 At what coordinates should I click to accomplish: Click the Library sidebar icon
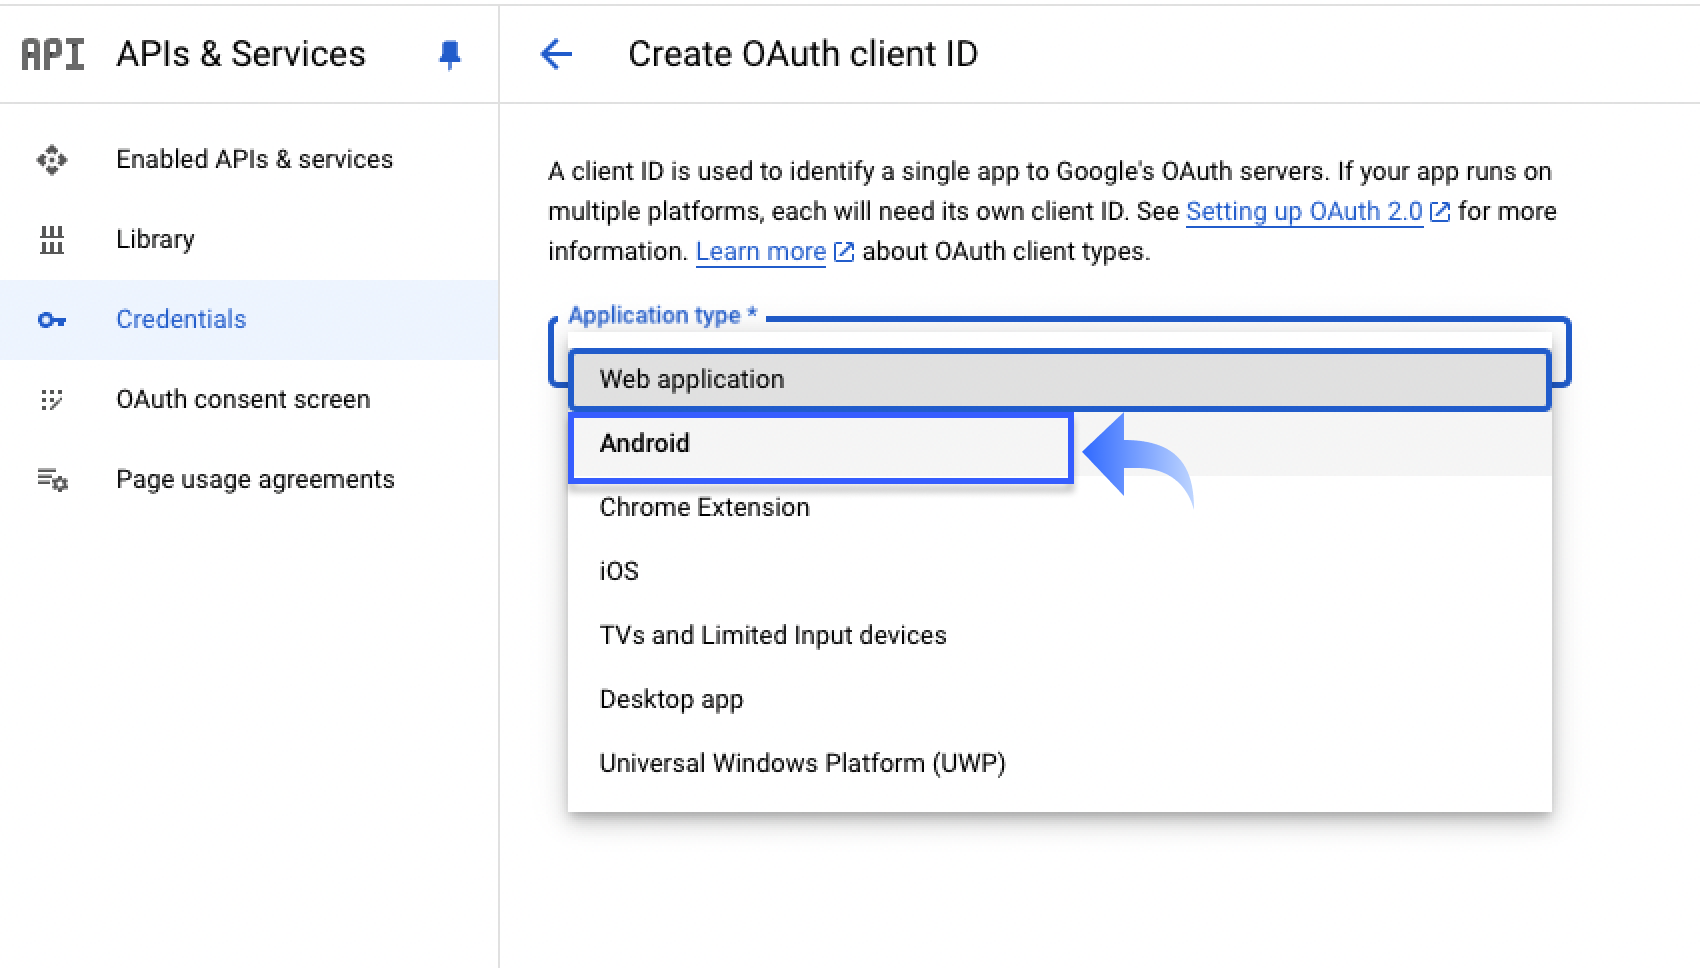[52, 239]
